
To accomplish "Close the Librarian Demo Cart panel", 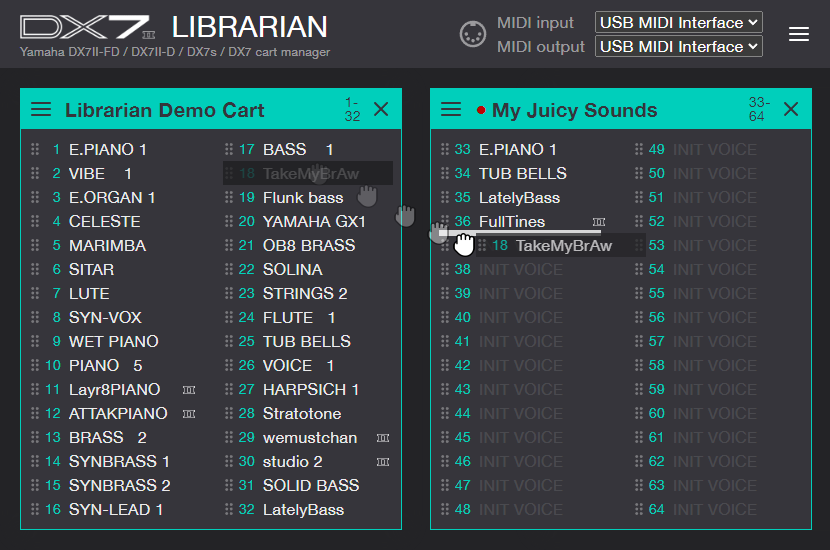I will coord(381,110).
